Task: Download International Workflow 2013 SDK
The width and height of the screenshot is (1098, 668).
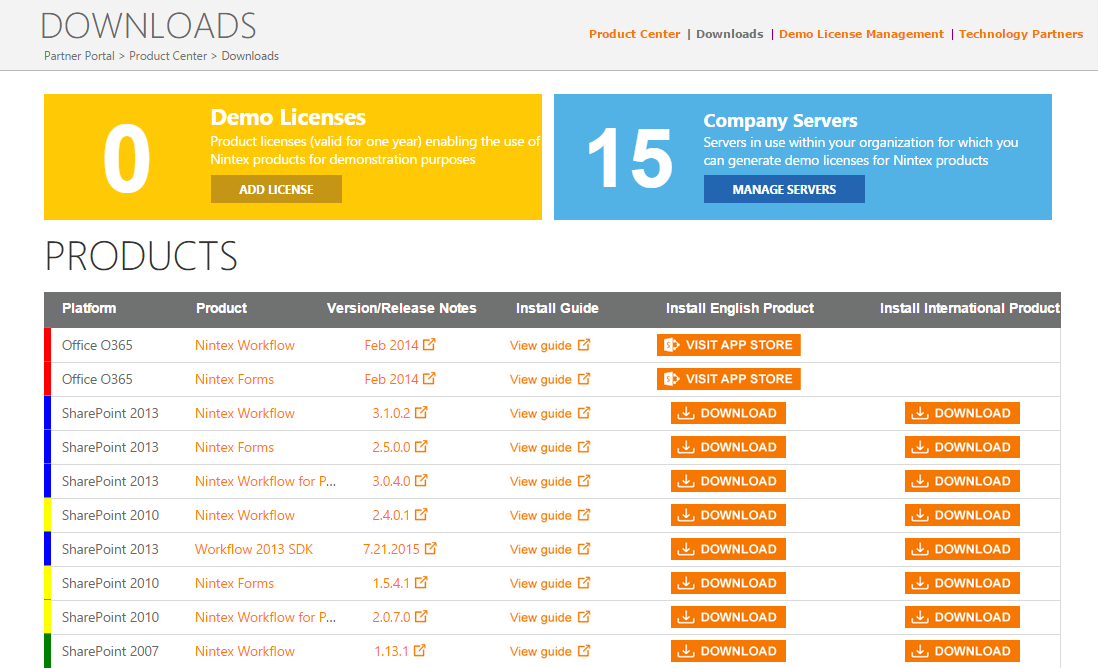Action: [962, 549]
